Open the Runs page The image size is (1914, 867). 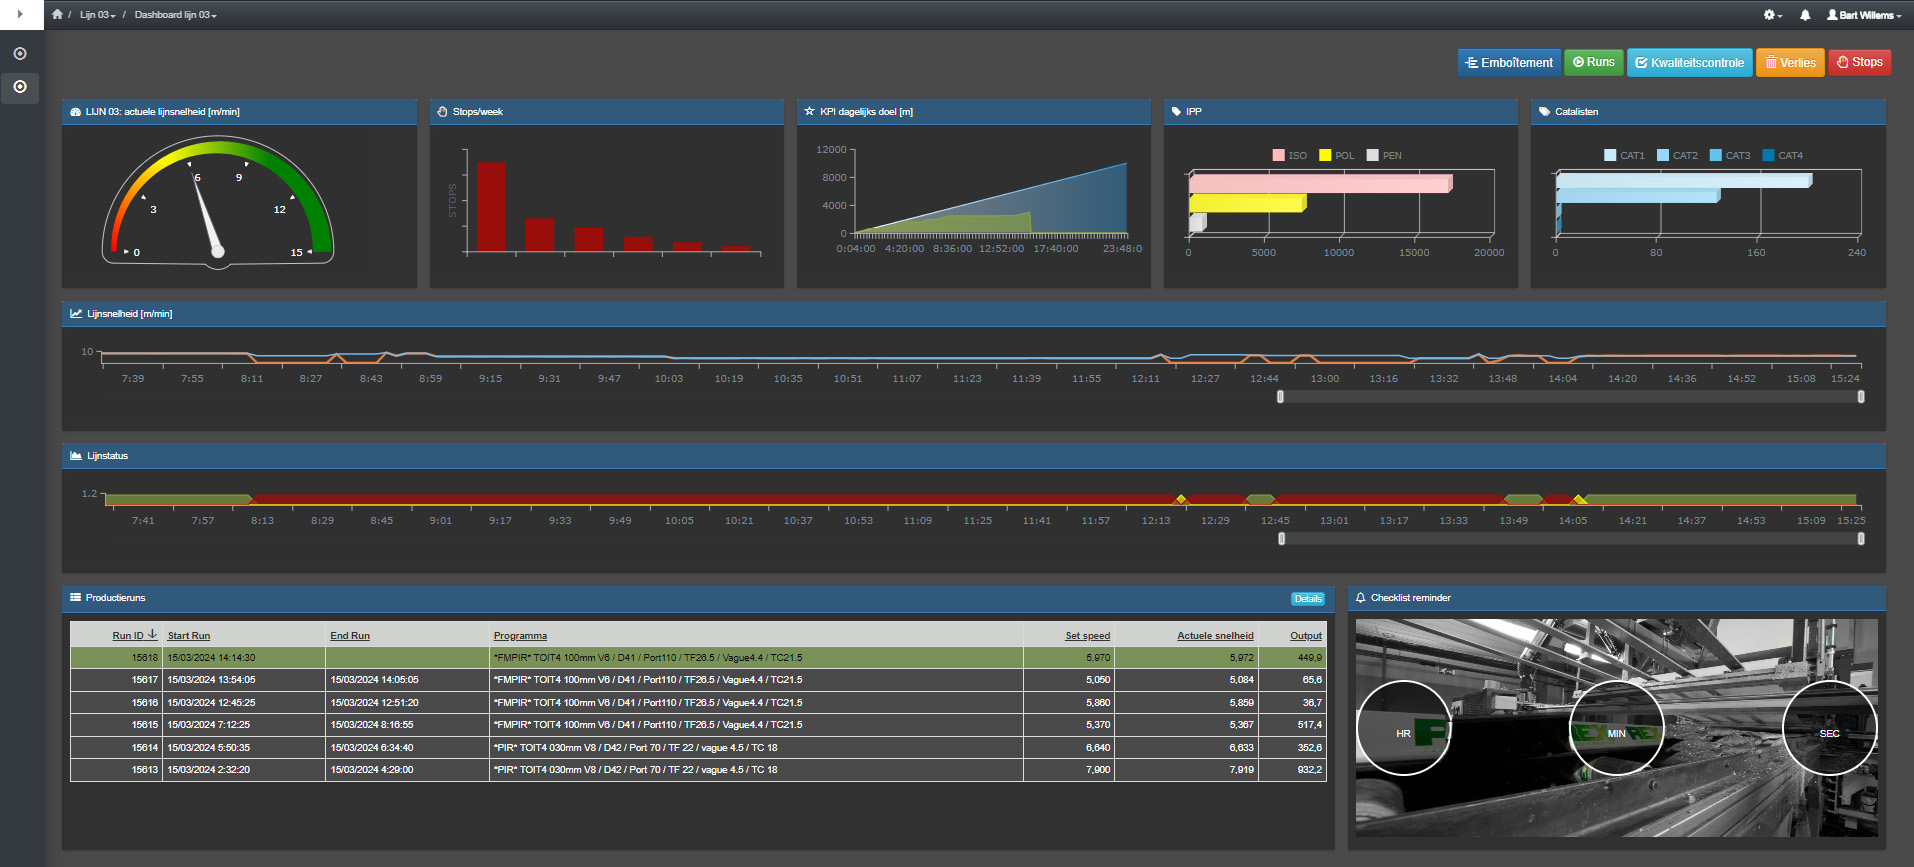1594,62
